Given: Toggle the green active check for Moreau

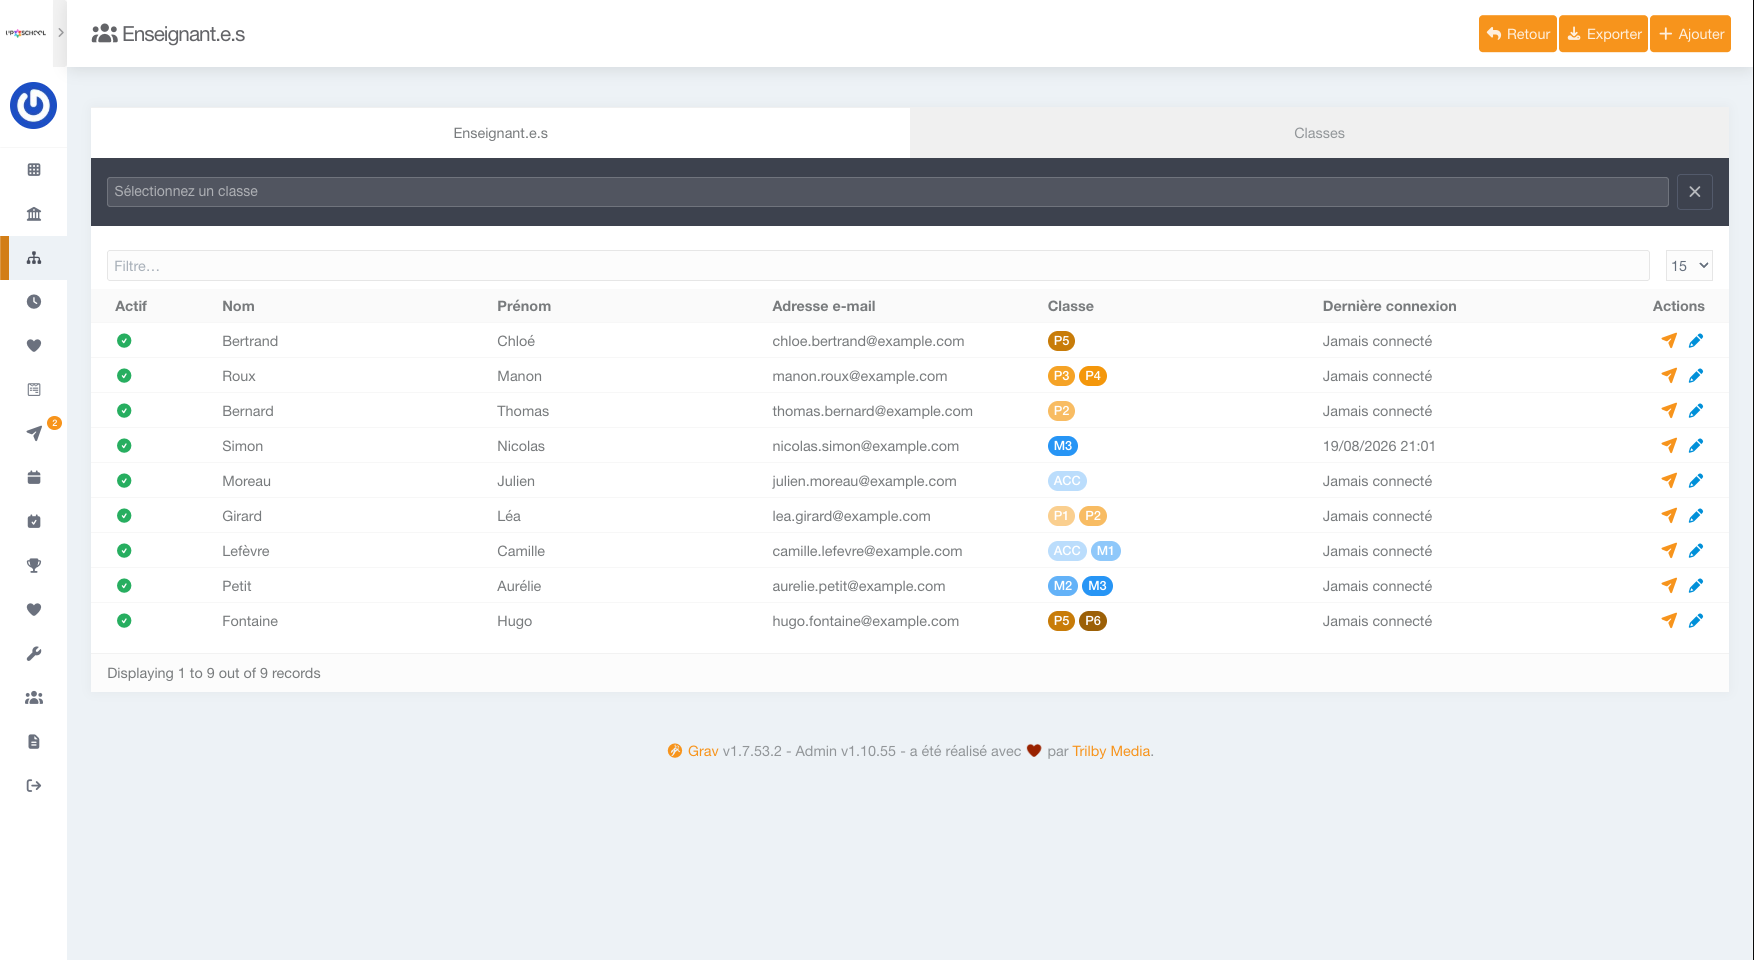Looking at the screenshot, I should [x=124, y=481].
